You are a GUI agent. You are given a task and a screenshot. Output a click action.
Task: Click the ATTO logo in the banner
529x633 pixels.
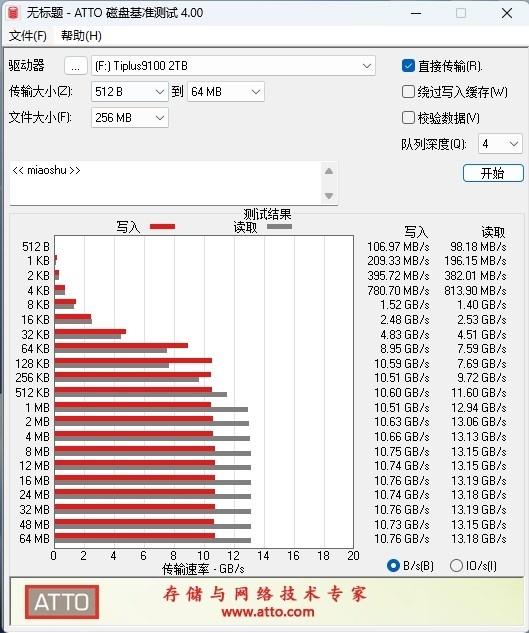[62, 602]
